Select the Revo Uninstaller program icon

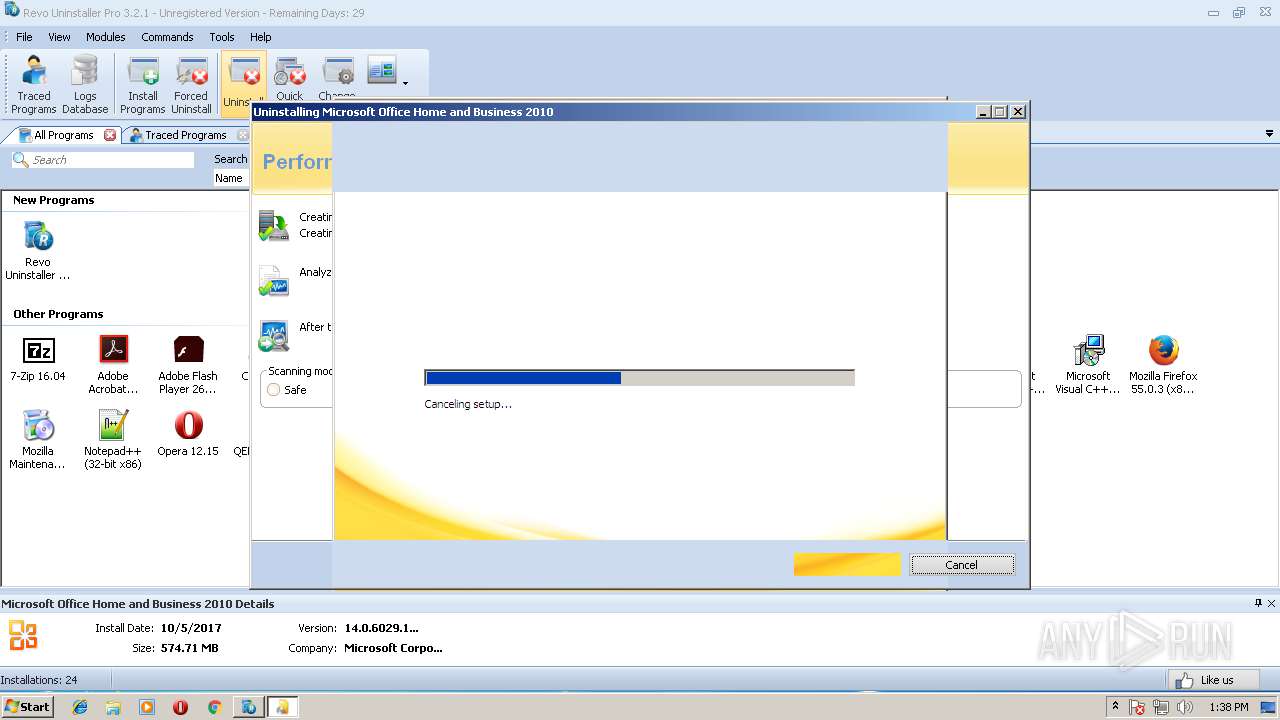point(38,251)
